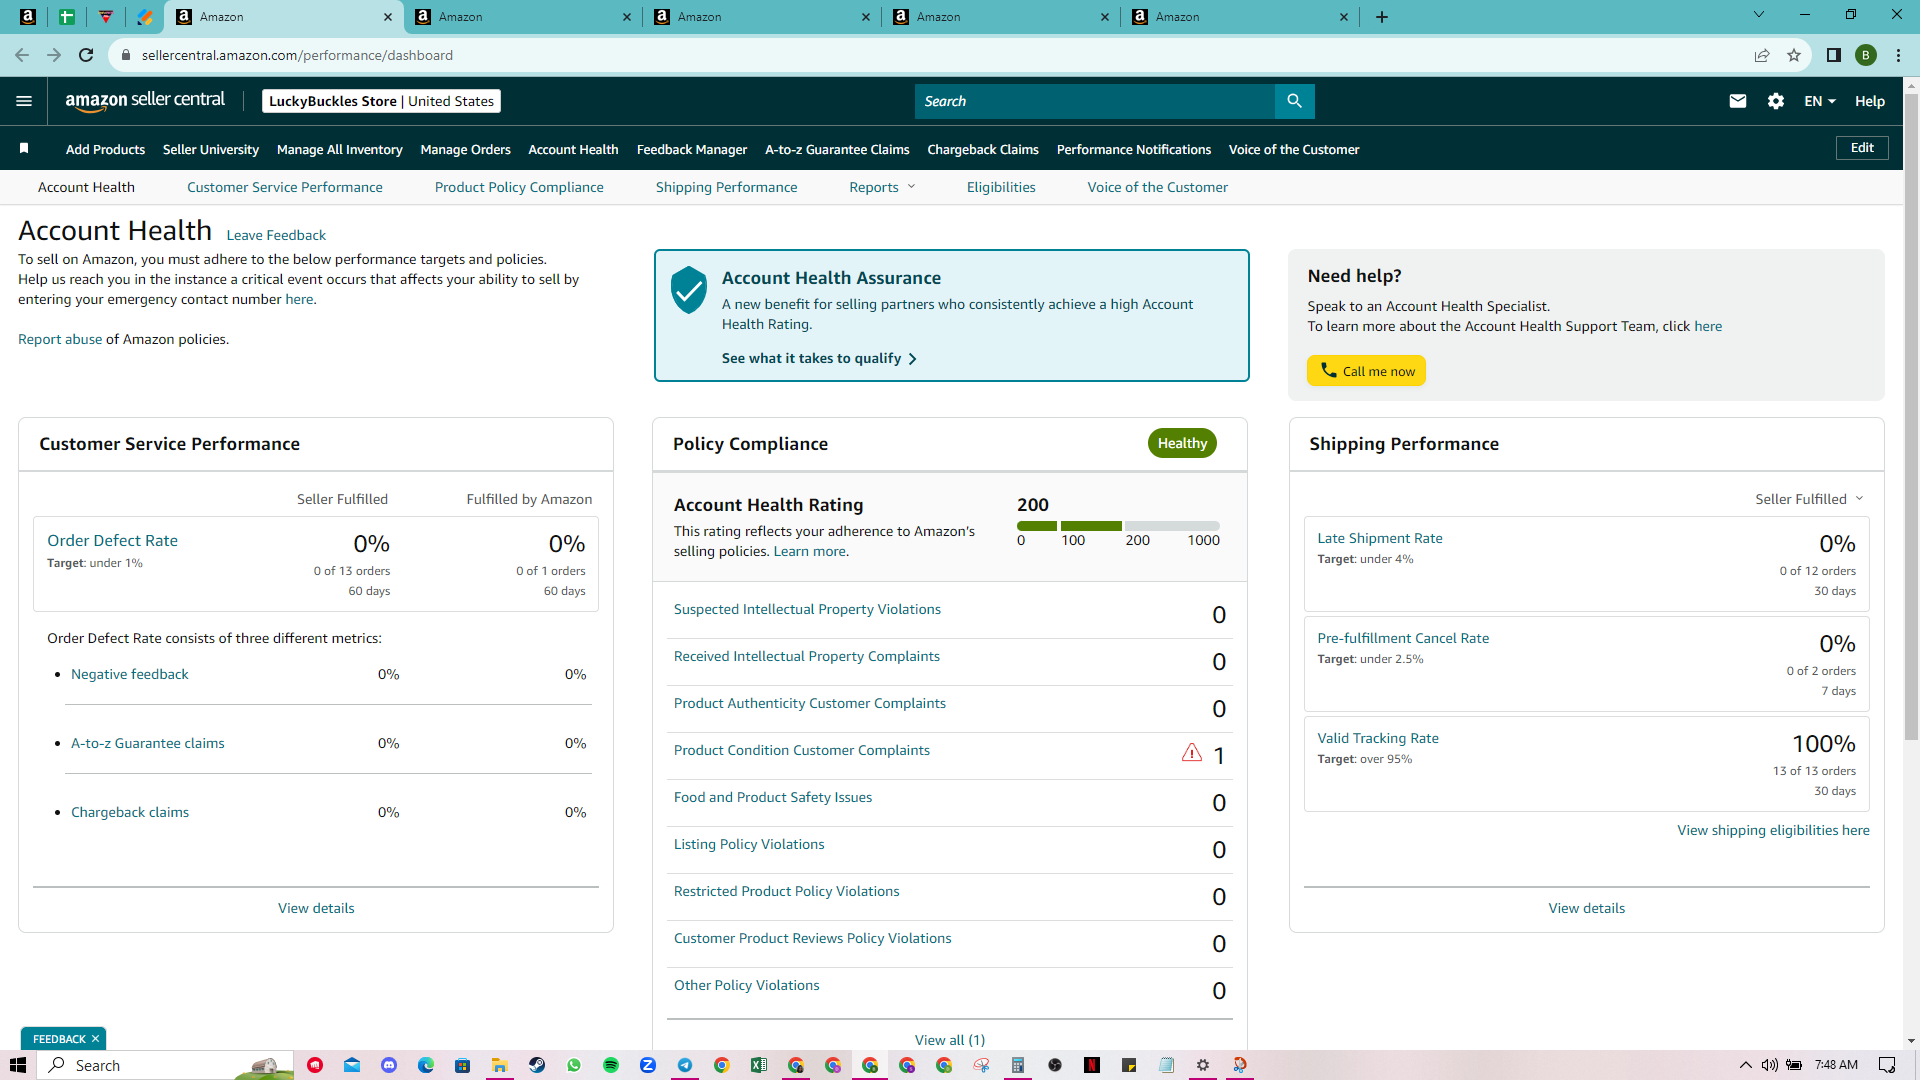
Task: Click View shipping eligibilities here
Action: (1773, 830)
